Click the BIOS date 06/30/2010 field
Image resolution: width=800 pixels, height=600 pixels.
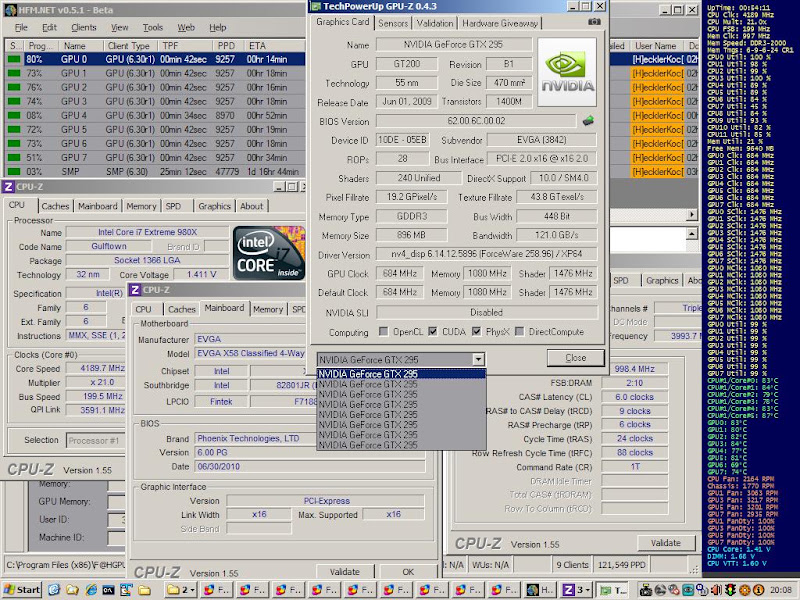click(x=310, y=466)
